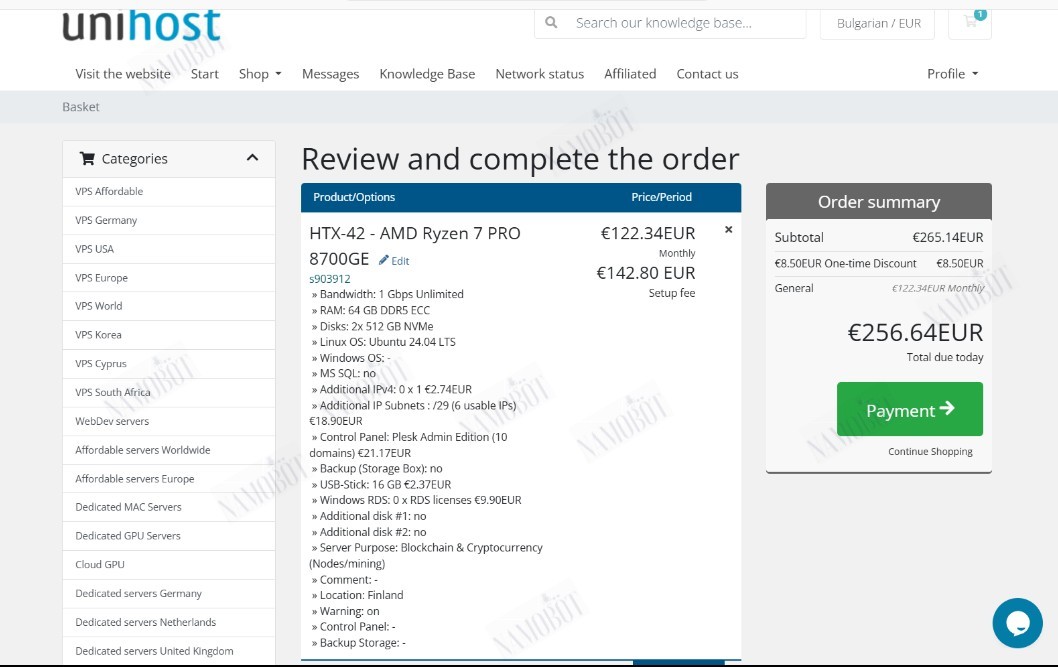
Task: Select VPS South Africa category
Action: click(x=169, y=393)
